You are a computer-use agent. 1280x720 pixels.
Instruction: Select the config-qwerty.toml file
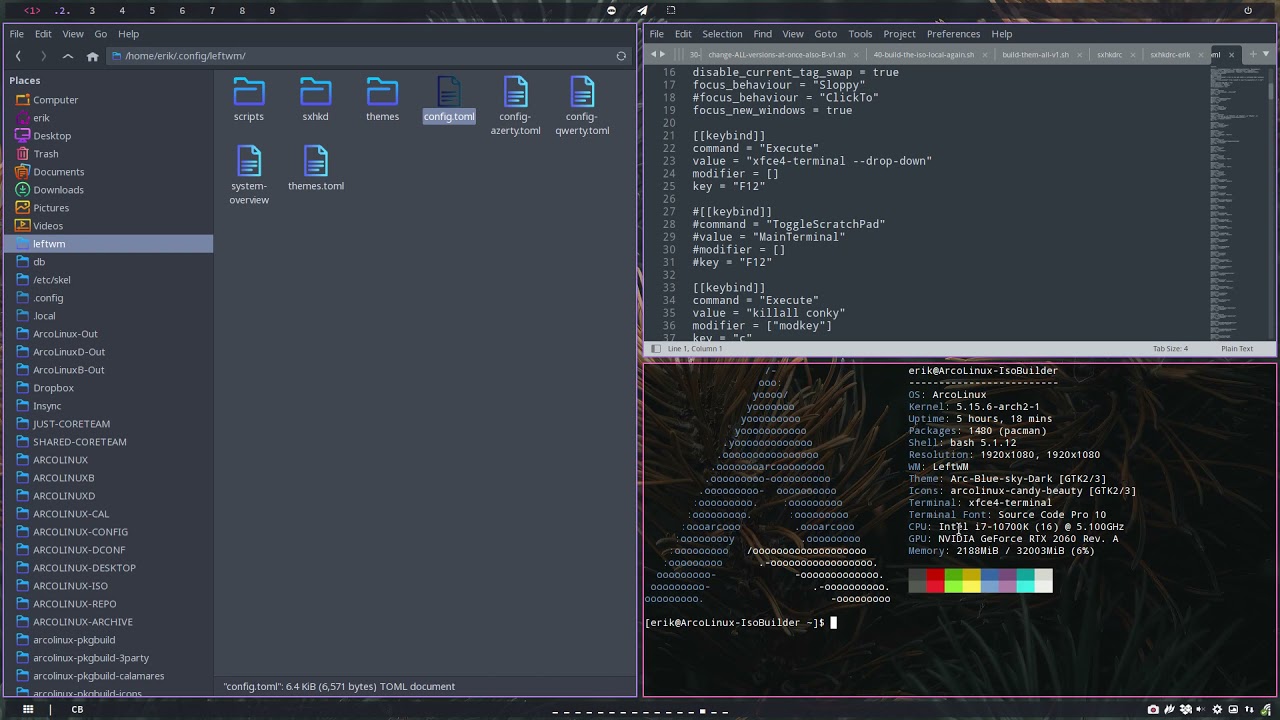(582, 106)
